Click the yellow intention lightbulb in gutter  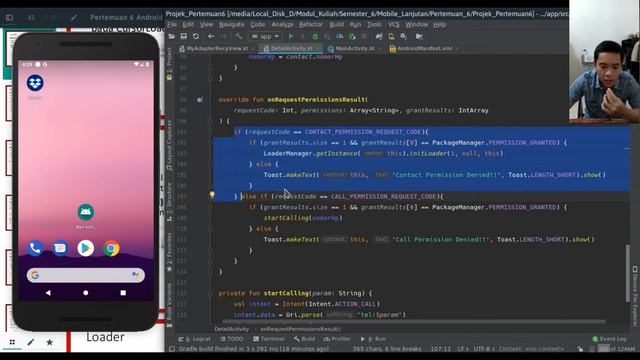(x=212, y=195)
